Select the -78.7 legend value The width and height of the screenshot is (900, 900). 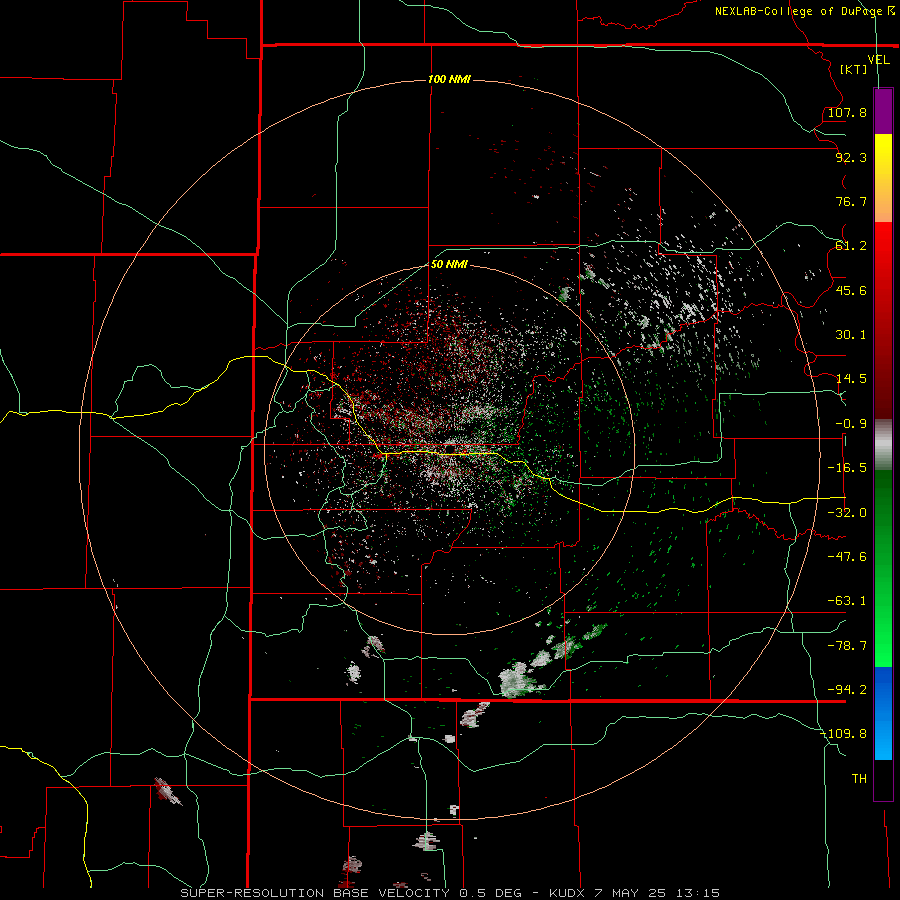click(x=847, y=646)
